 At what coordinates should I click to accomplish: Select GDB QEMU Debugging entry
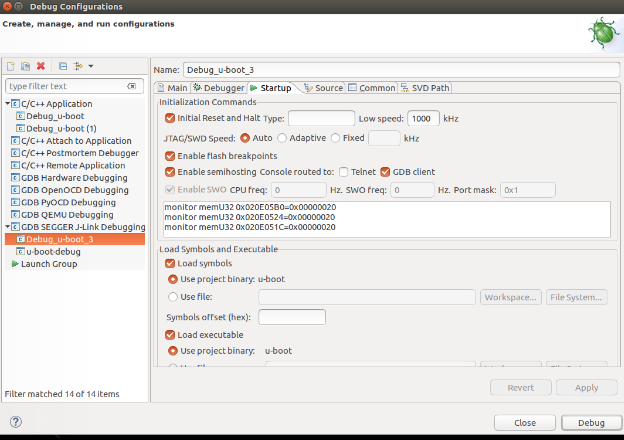click(67, 215)
